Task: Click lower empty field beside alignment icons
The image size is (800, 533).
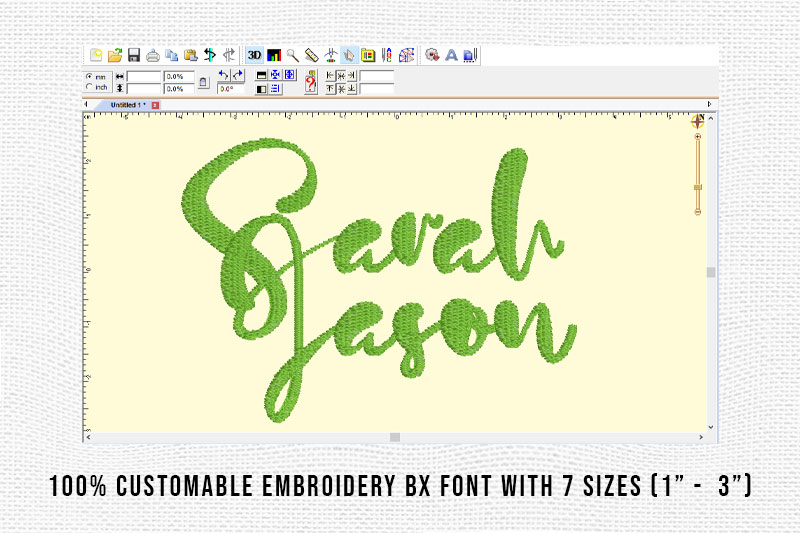Action: tap(377, 89)
